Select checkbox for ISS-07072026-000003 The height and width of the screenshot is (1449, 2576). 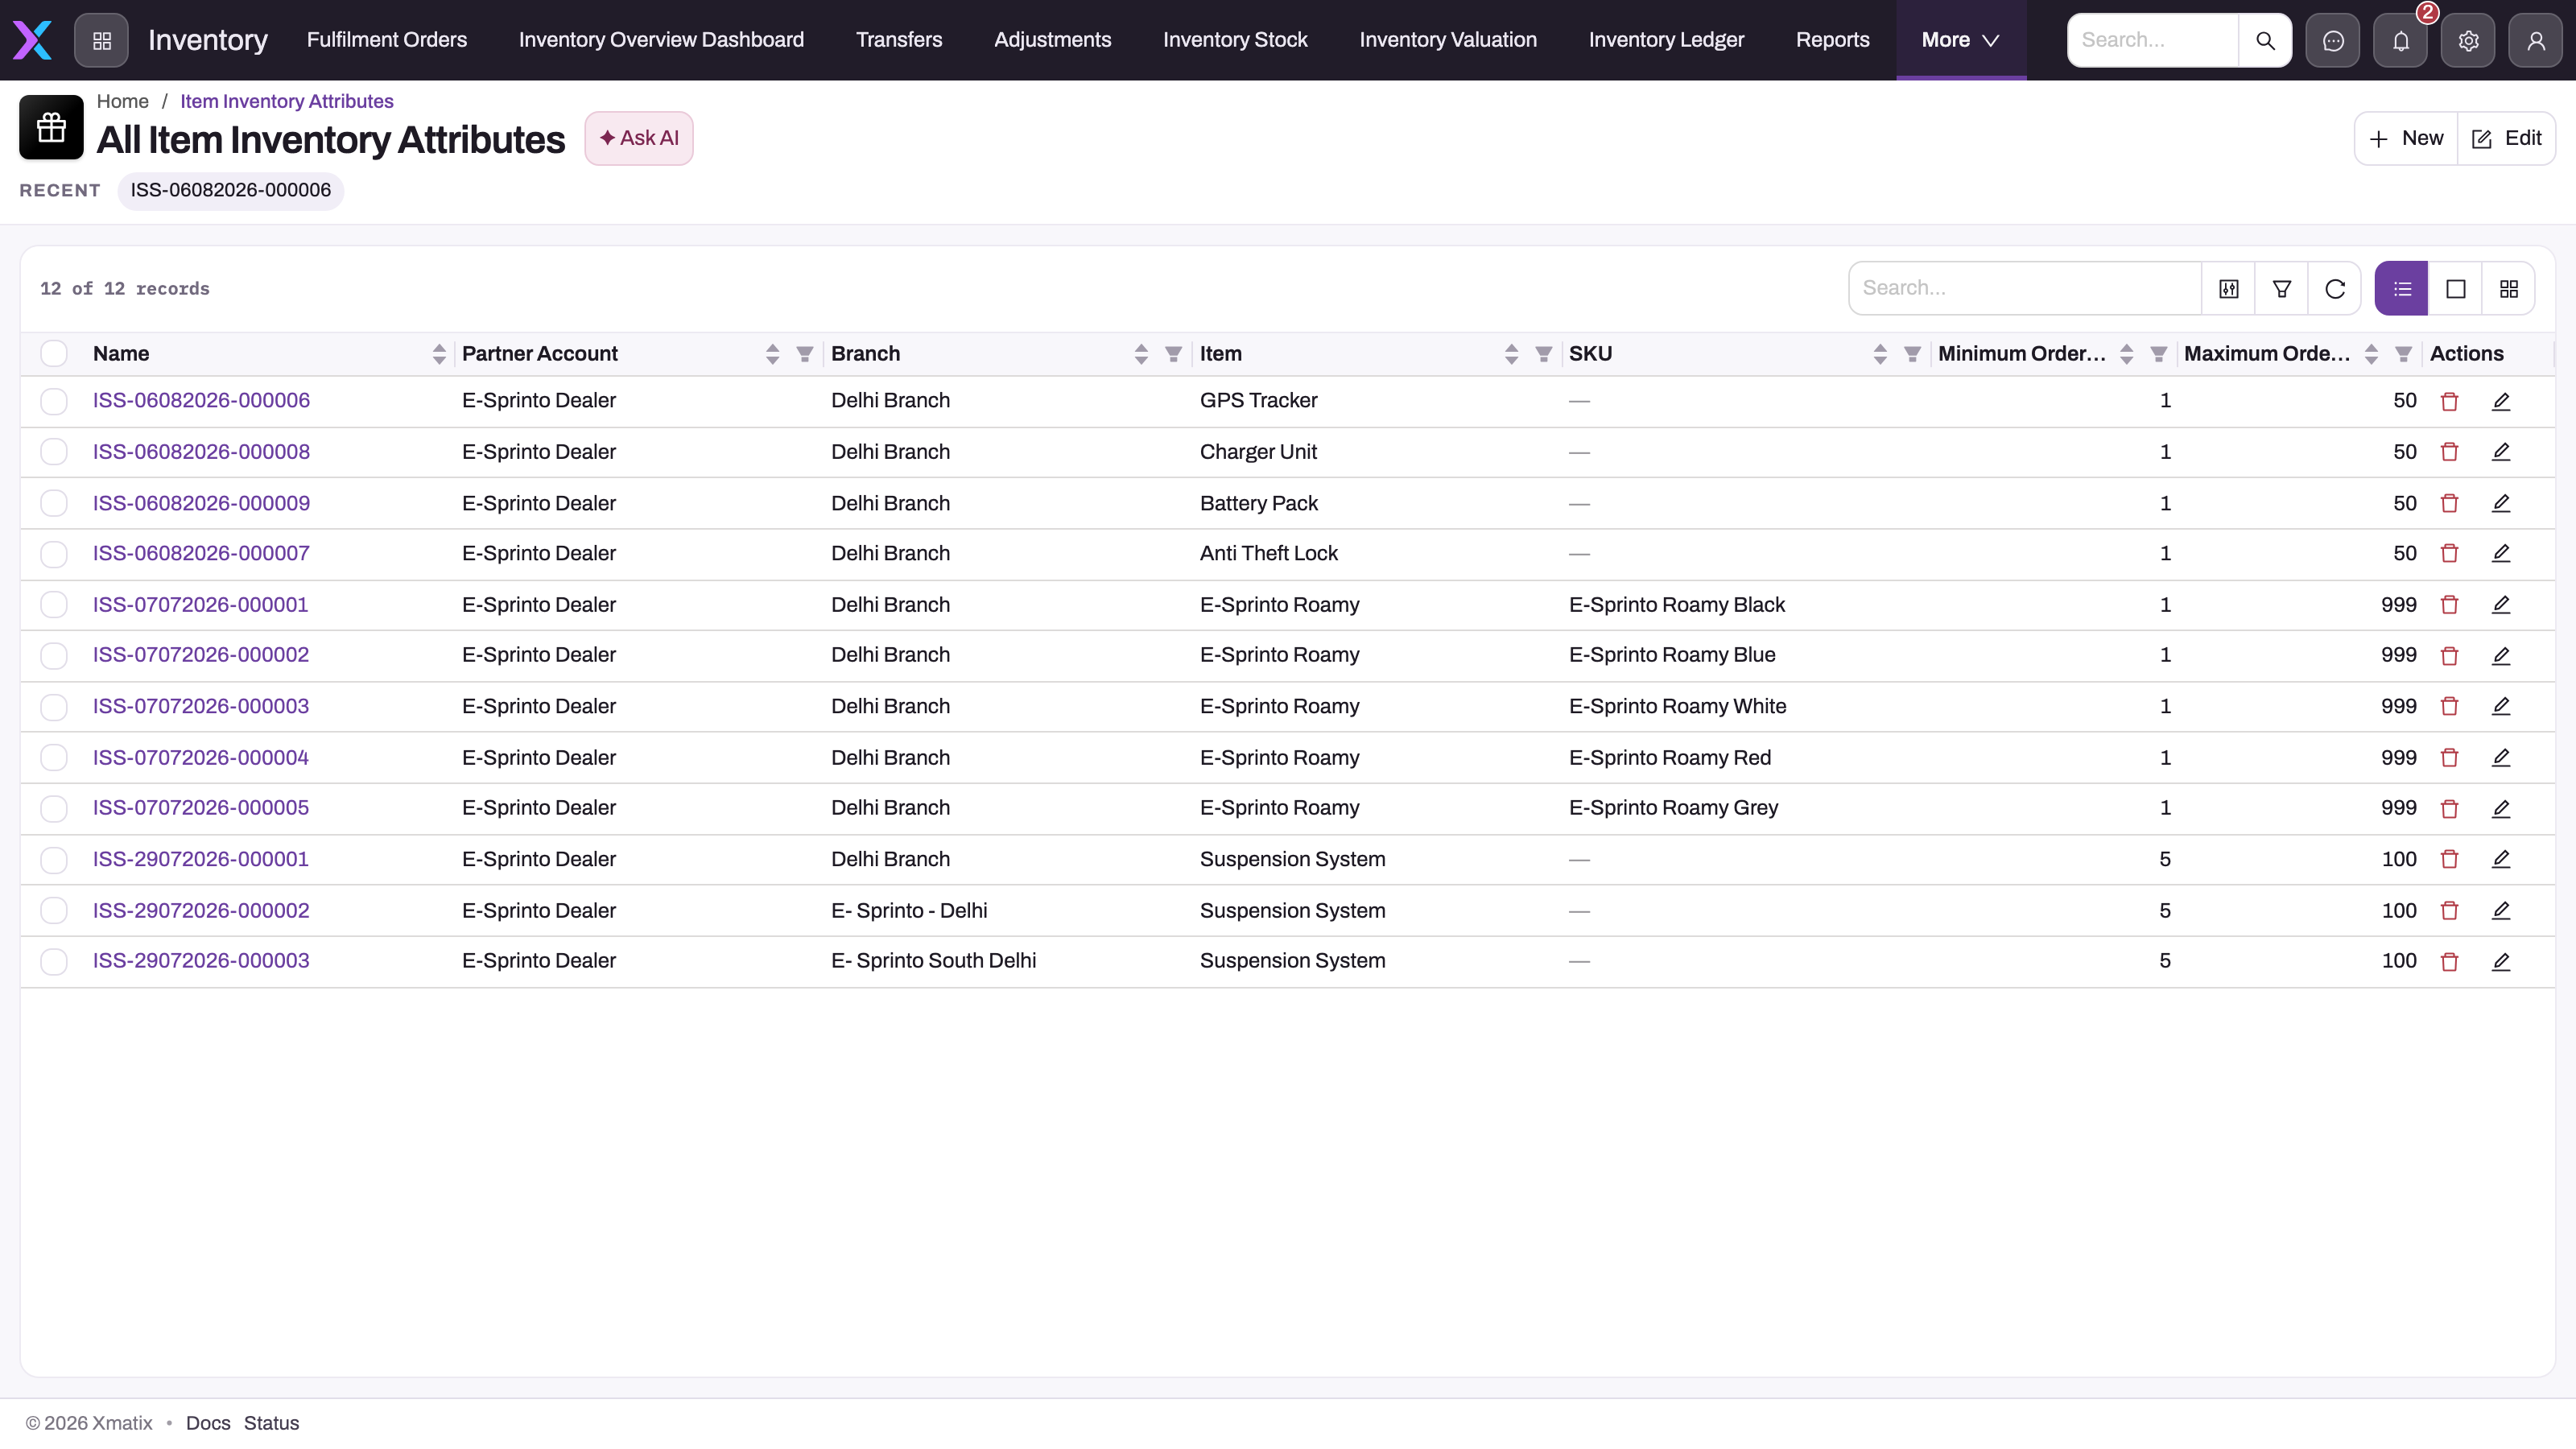[x=54, y=707]
